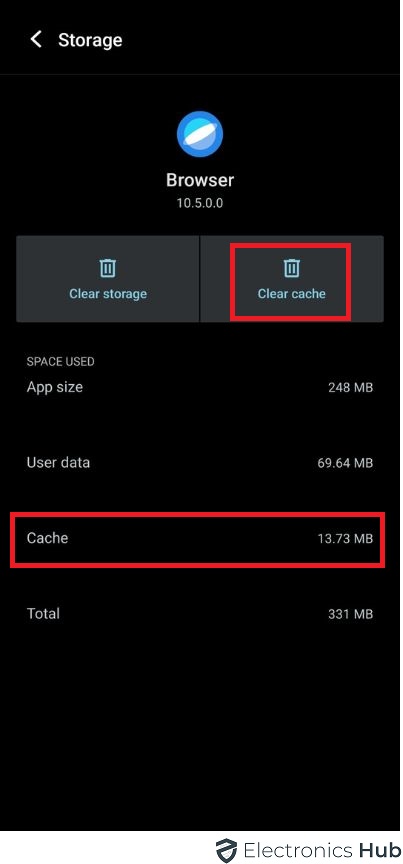Click the 248 MB app size value
This screenshot has height=864, width=403.
point(351,387)
